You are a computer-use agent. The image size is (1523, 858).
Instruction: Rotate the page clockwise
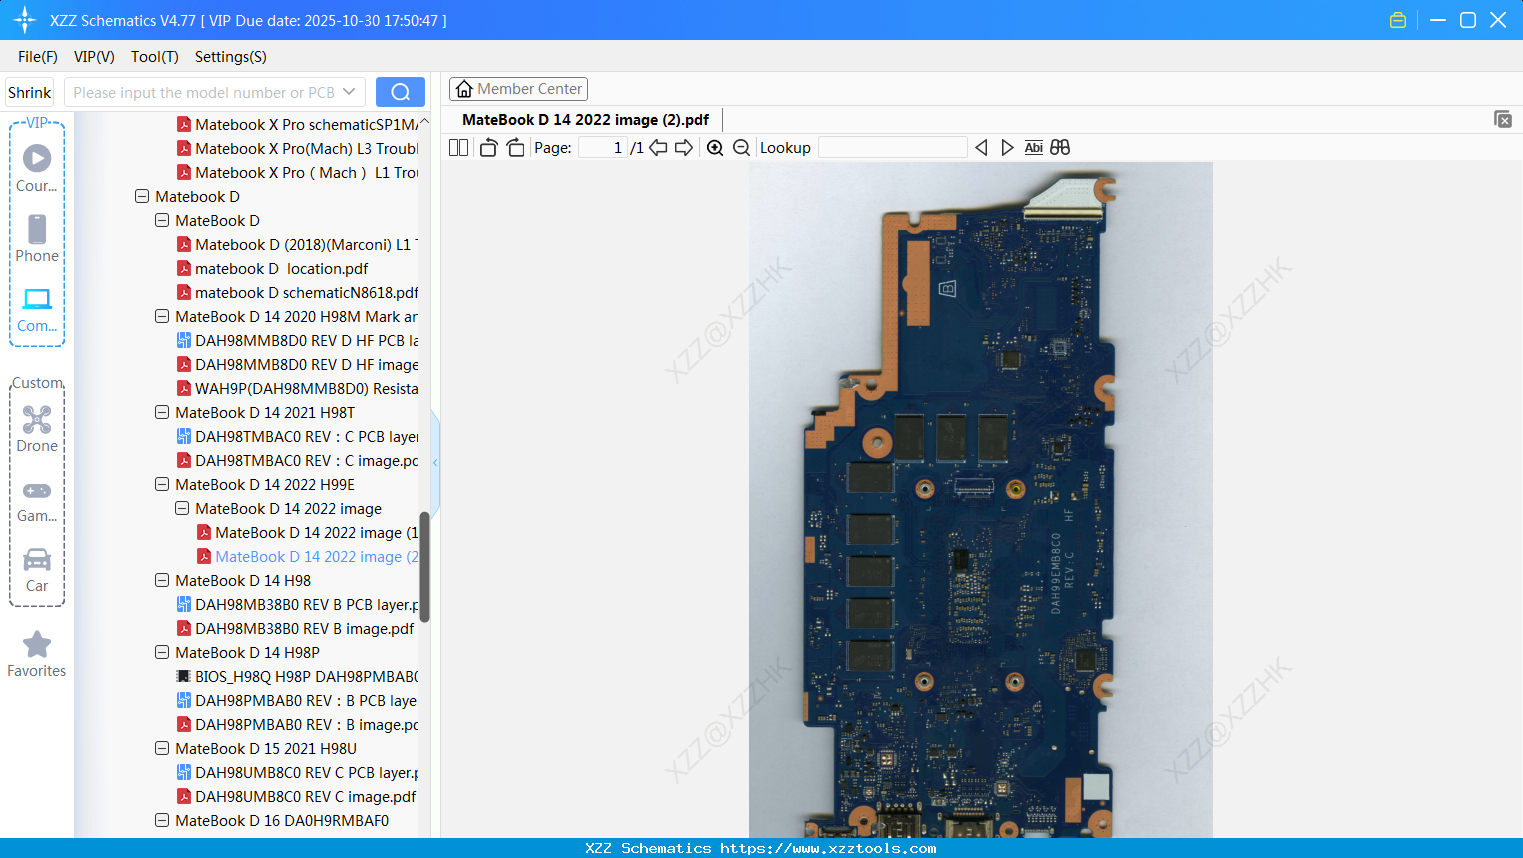tap(515, 148)
